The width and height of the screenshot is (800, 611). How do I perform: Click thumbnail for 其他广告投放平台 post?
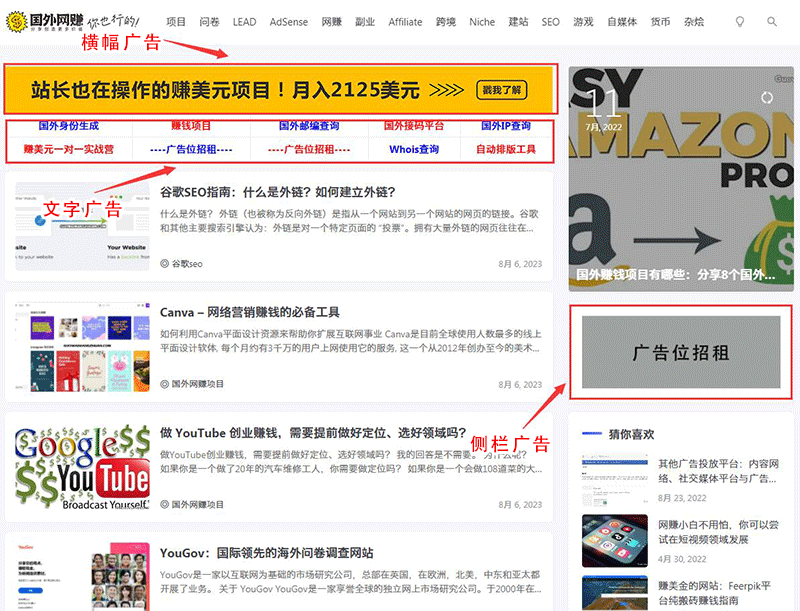tap(615, 479)
